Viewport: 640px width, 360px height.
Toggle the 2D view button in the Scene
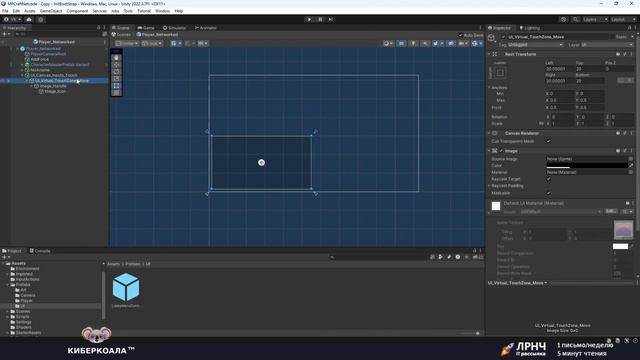401,43
